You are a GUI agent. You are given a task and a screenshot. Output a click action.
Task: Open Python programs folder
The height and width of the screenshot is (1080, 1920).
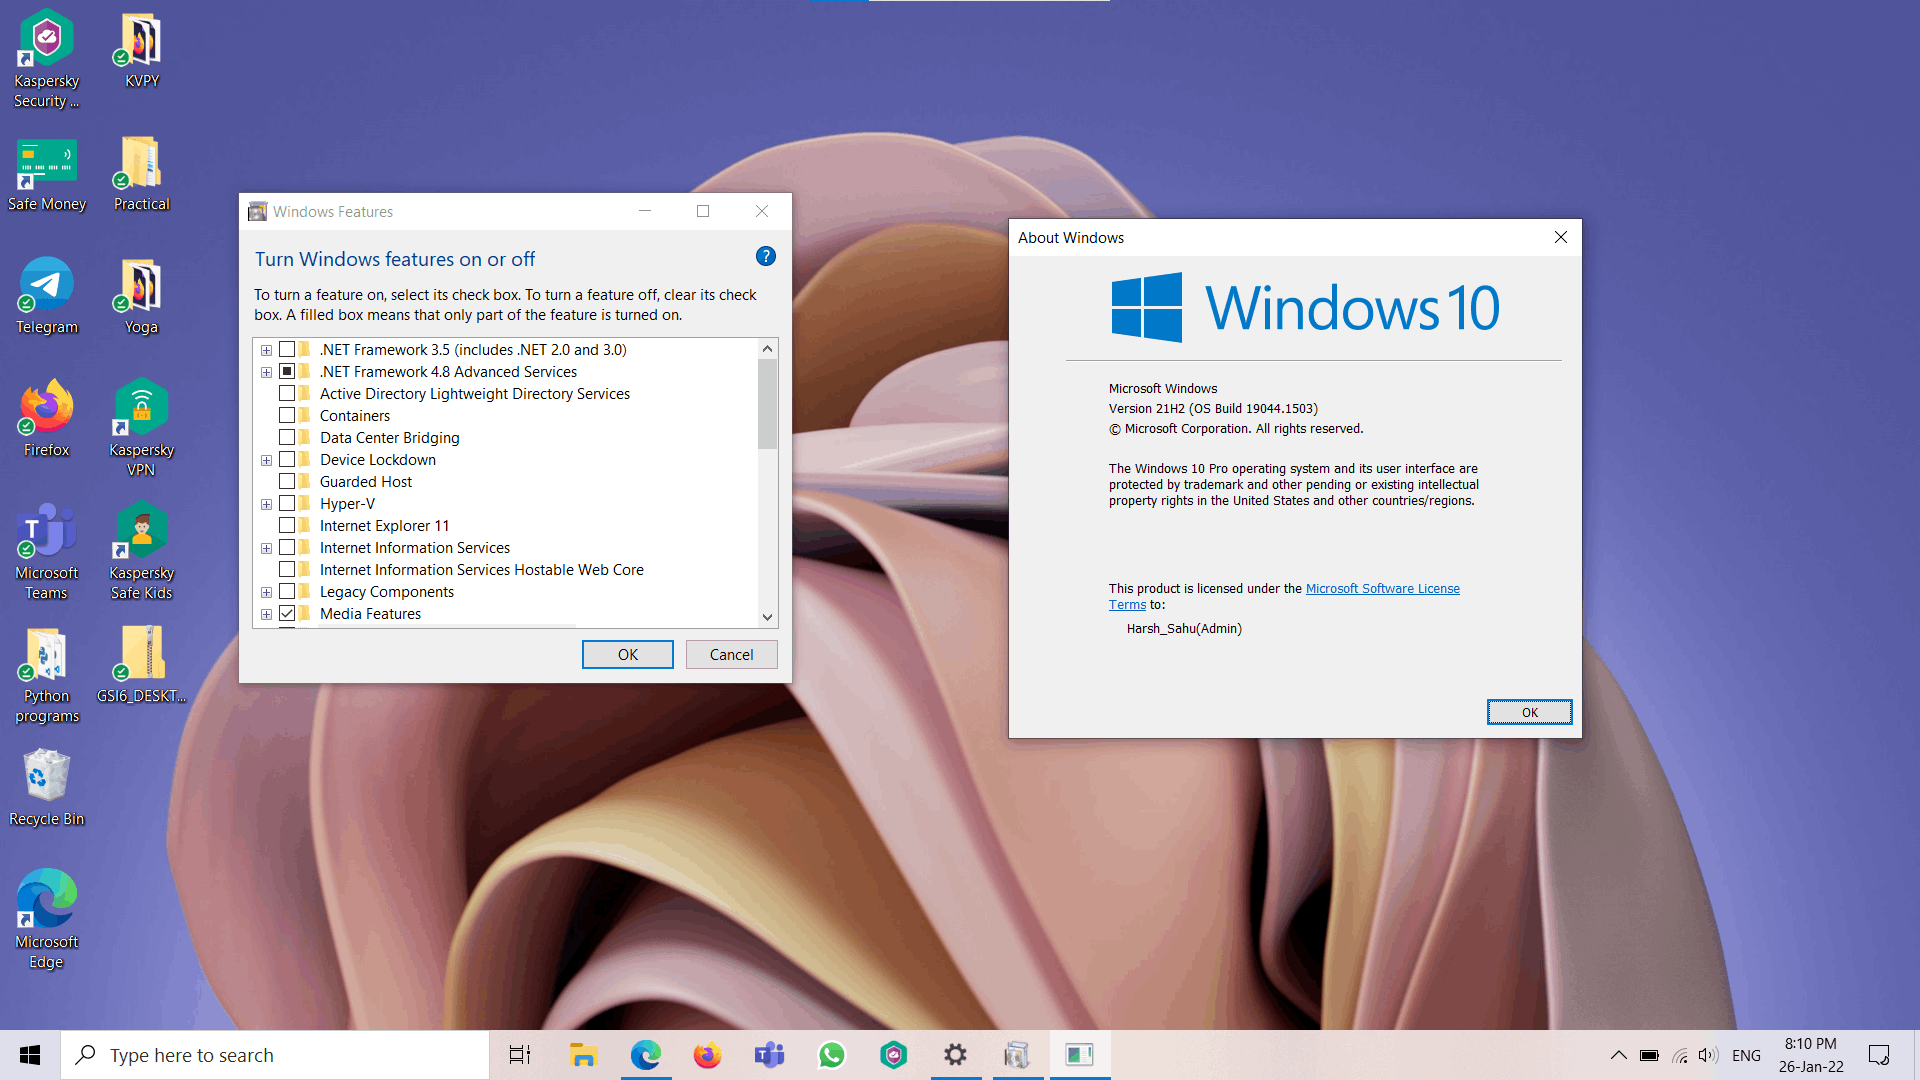click(46, 675)
